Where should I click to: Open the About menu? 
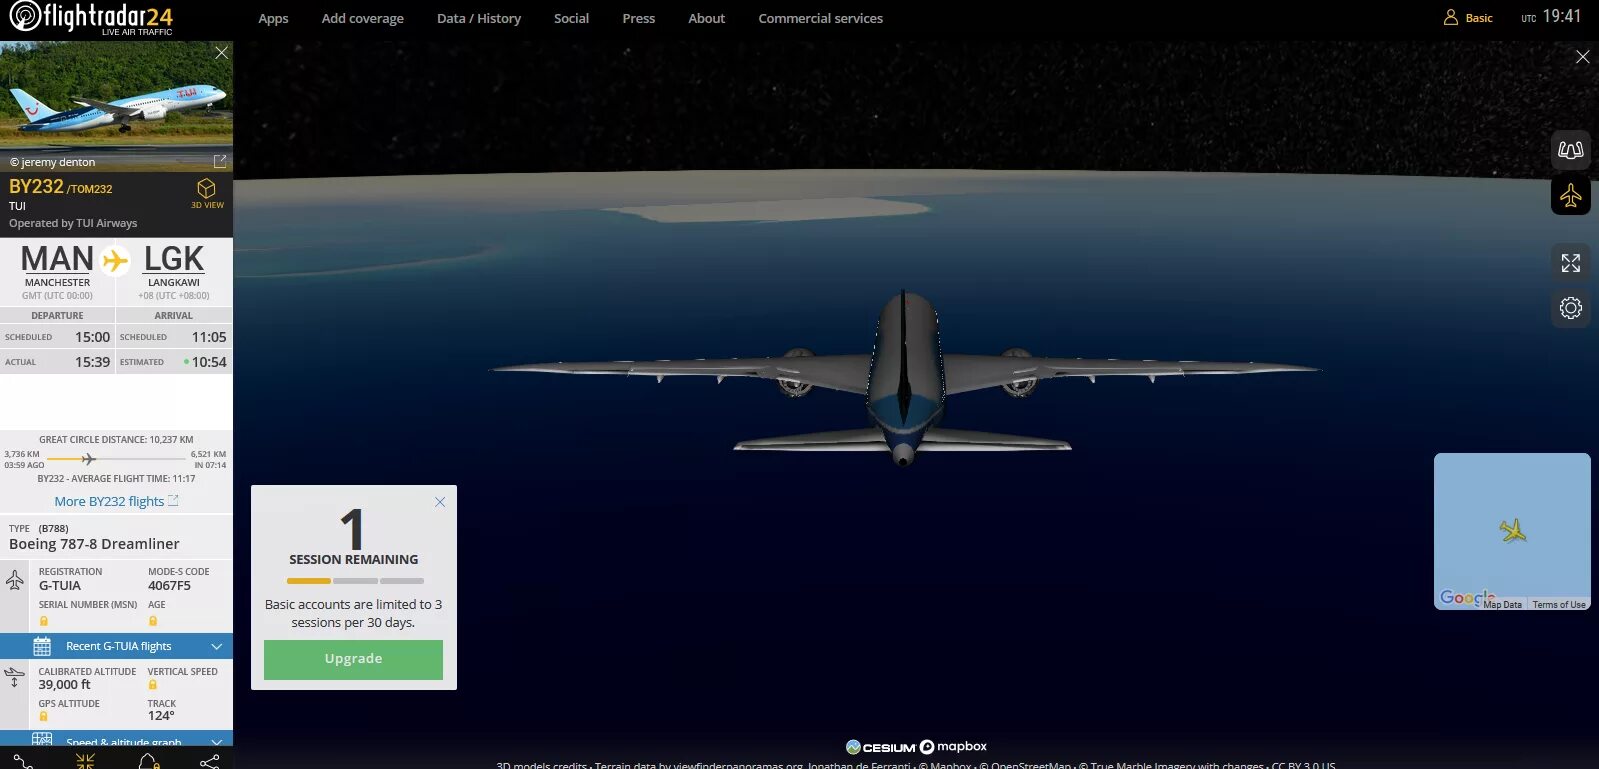tap(706, 18)
